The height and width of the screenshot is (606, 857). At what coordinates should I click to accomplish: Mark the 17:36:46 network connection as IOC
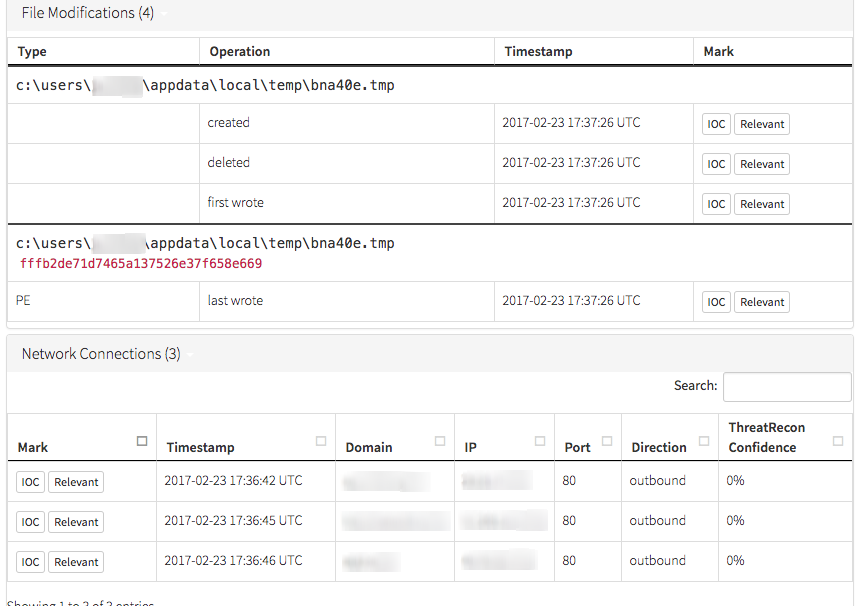[x=30, y=562]
